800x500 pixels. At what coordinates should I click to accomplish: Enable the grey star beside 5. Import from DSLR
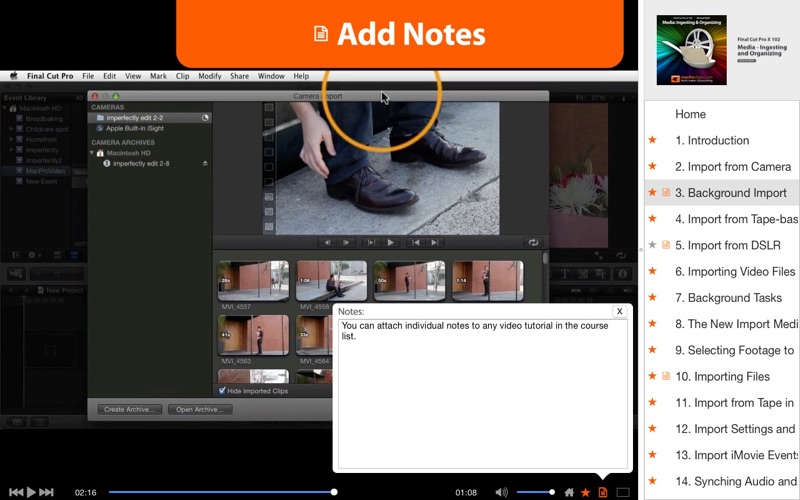coord(652,245)
